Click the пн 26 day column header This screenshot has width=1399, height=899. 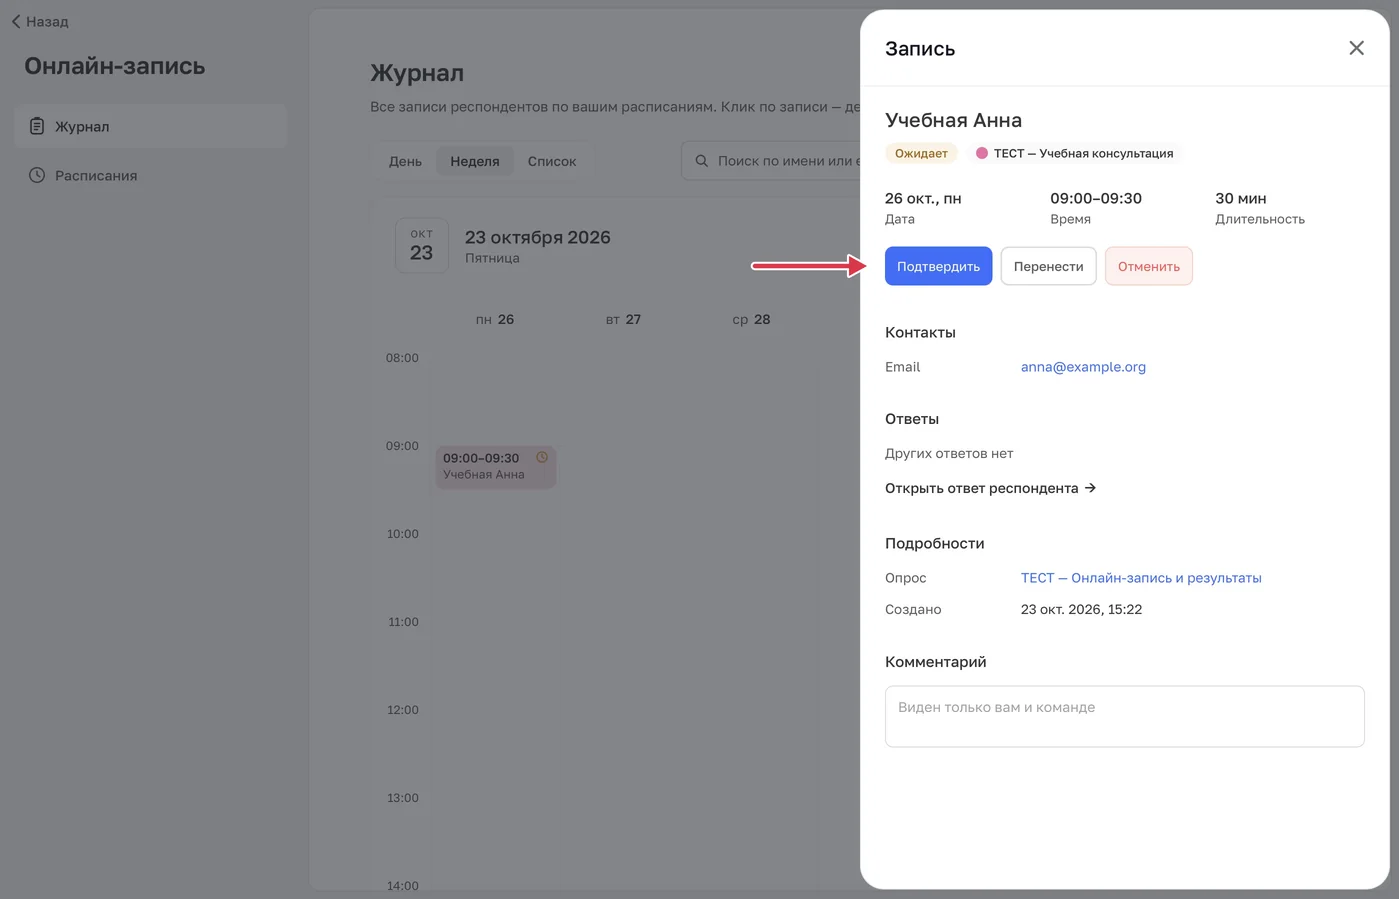495,320
